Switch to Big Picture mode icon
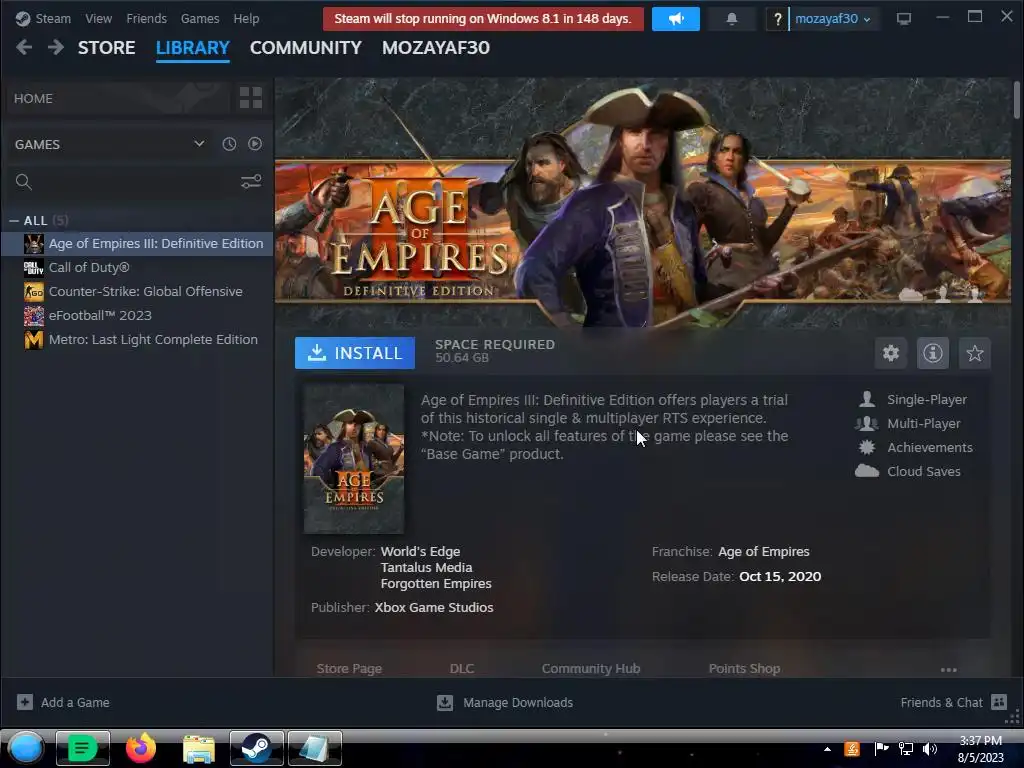Image resolution: width=1024 pixels, height=768 pixels. point(904,19)
